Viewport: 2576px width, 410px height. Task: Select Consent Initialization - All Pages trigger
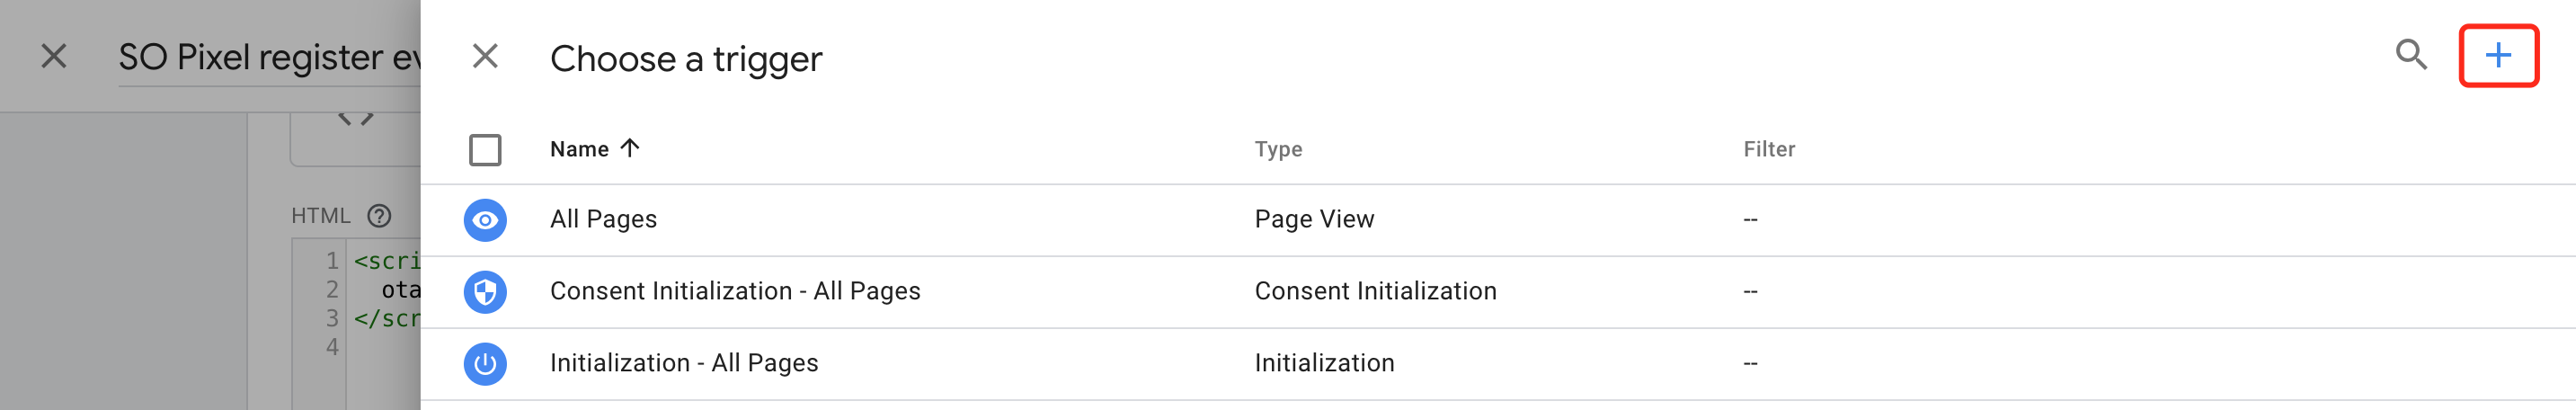tap(735, 292)
